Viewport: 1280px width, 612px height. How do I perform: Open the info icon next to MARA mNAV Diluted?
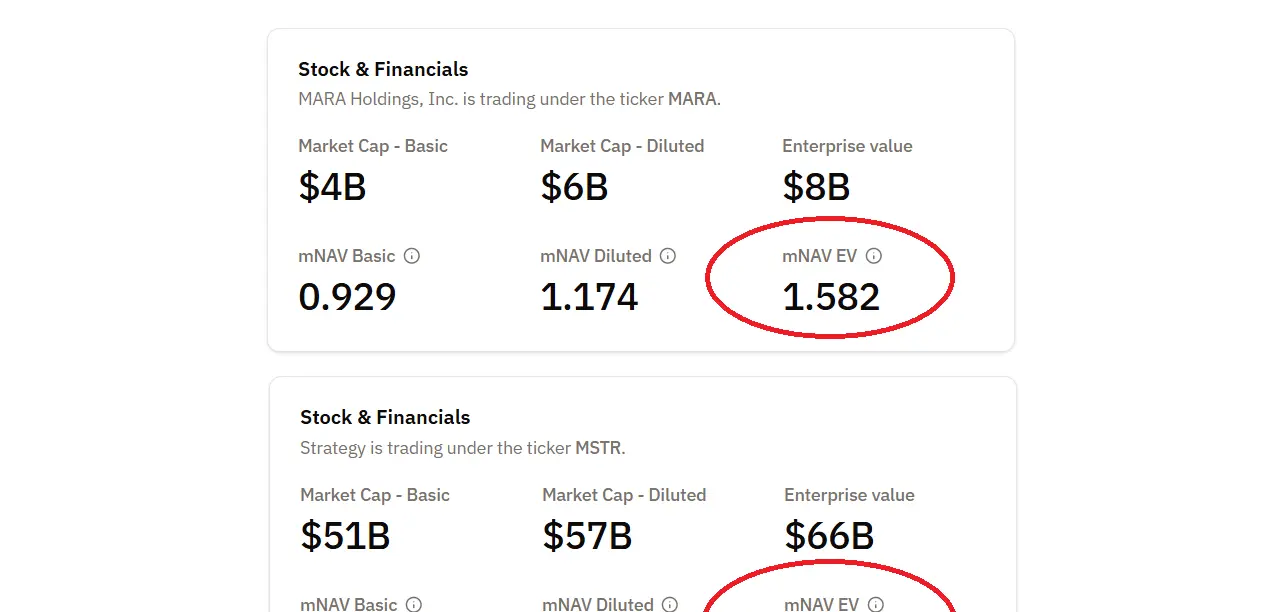coord(668,256)
